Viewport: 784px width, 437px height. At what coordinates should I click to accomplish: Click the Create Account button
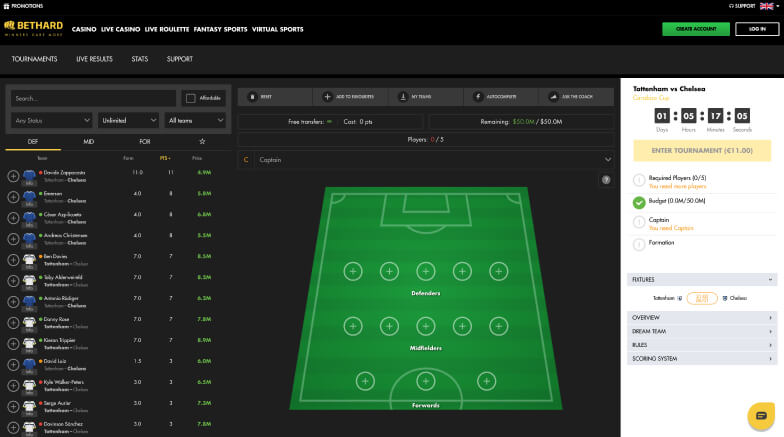696,29
